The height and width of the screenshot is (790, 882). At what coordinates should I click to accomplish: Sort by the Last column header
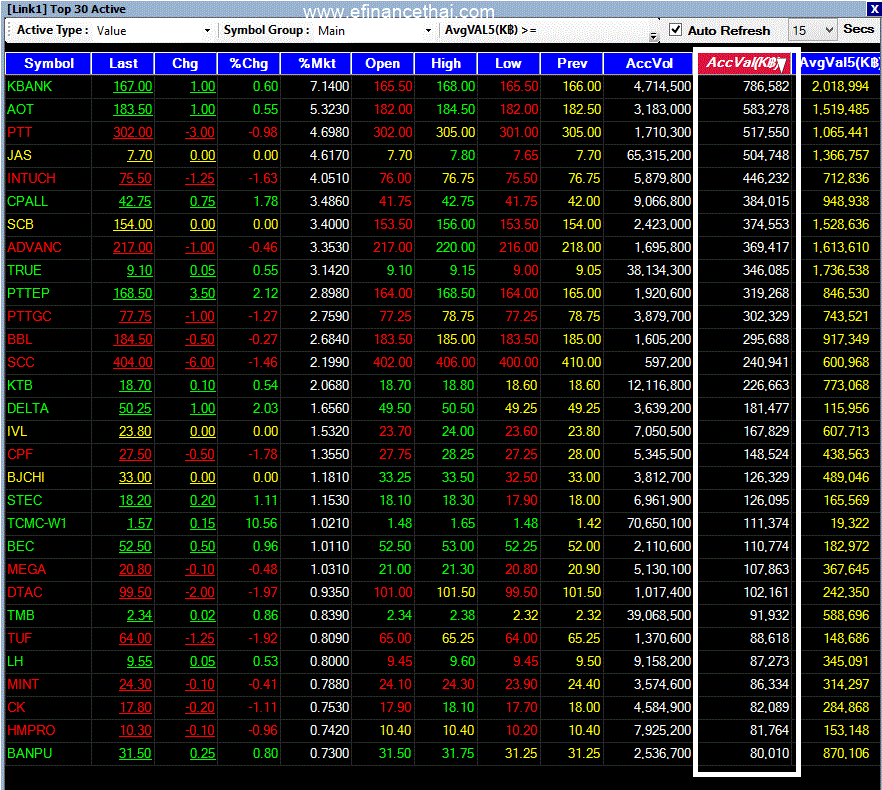123,64
